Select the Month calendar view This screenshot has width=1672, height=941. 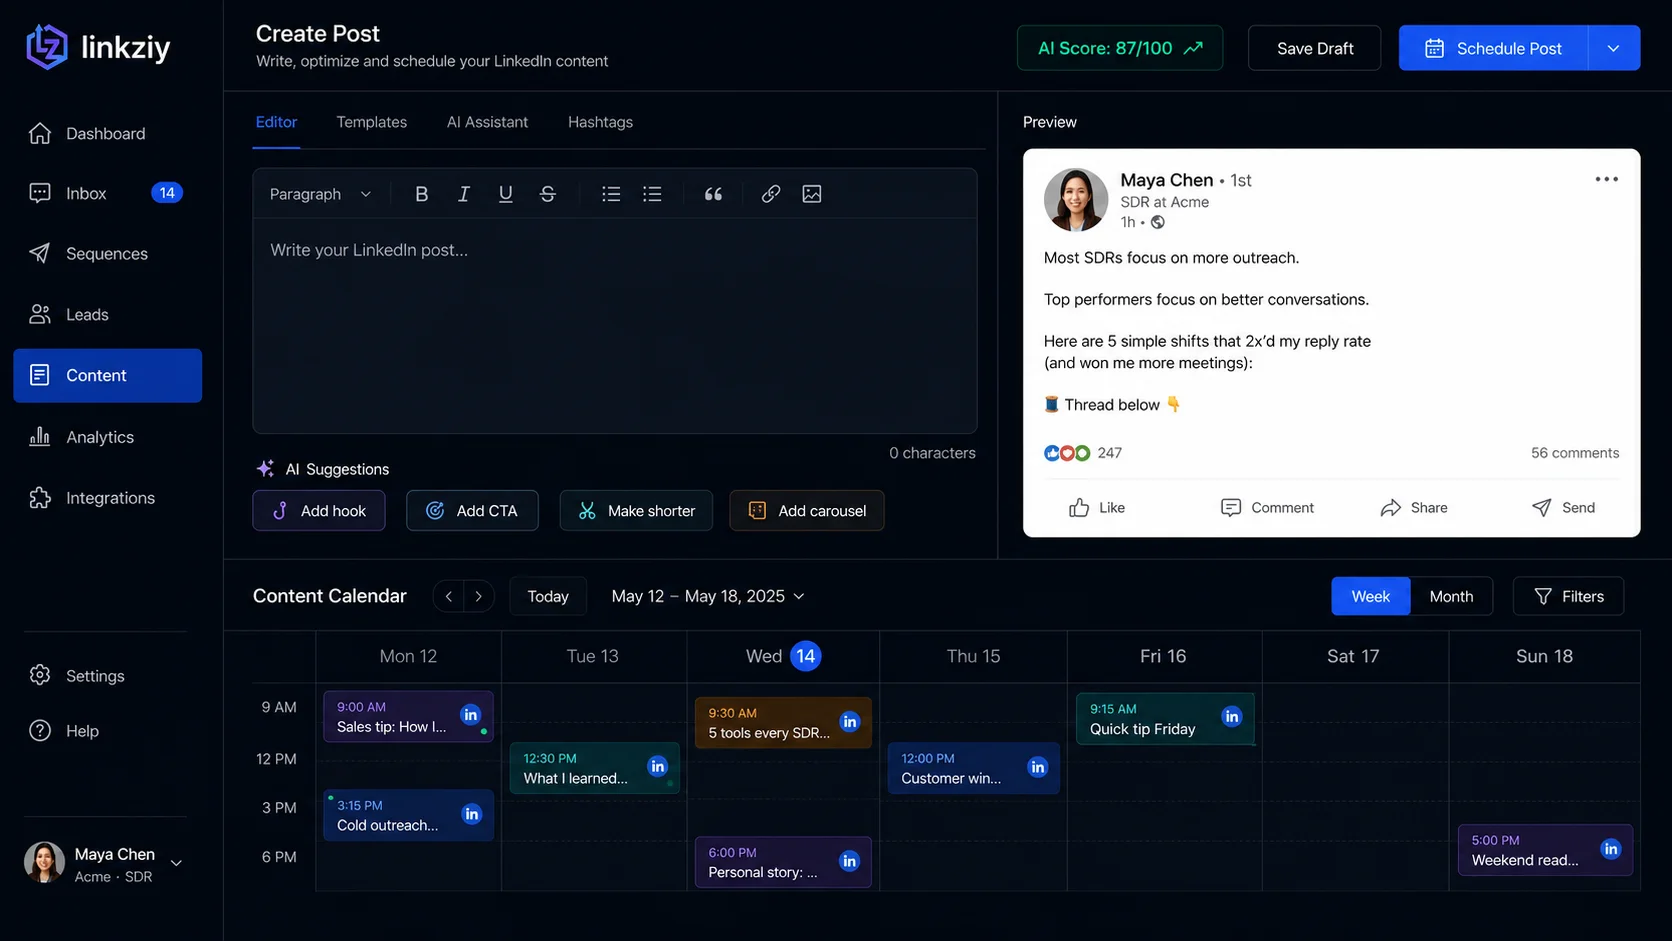pos(1451,596)
